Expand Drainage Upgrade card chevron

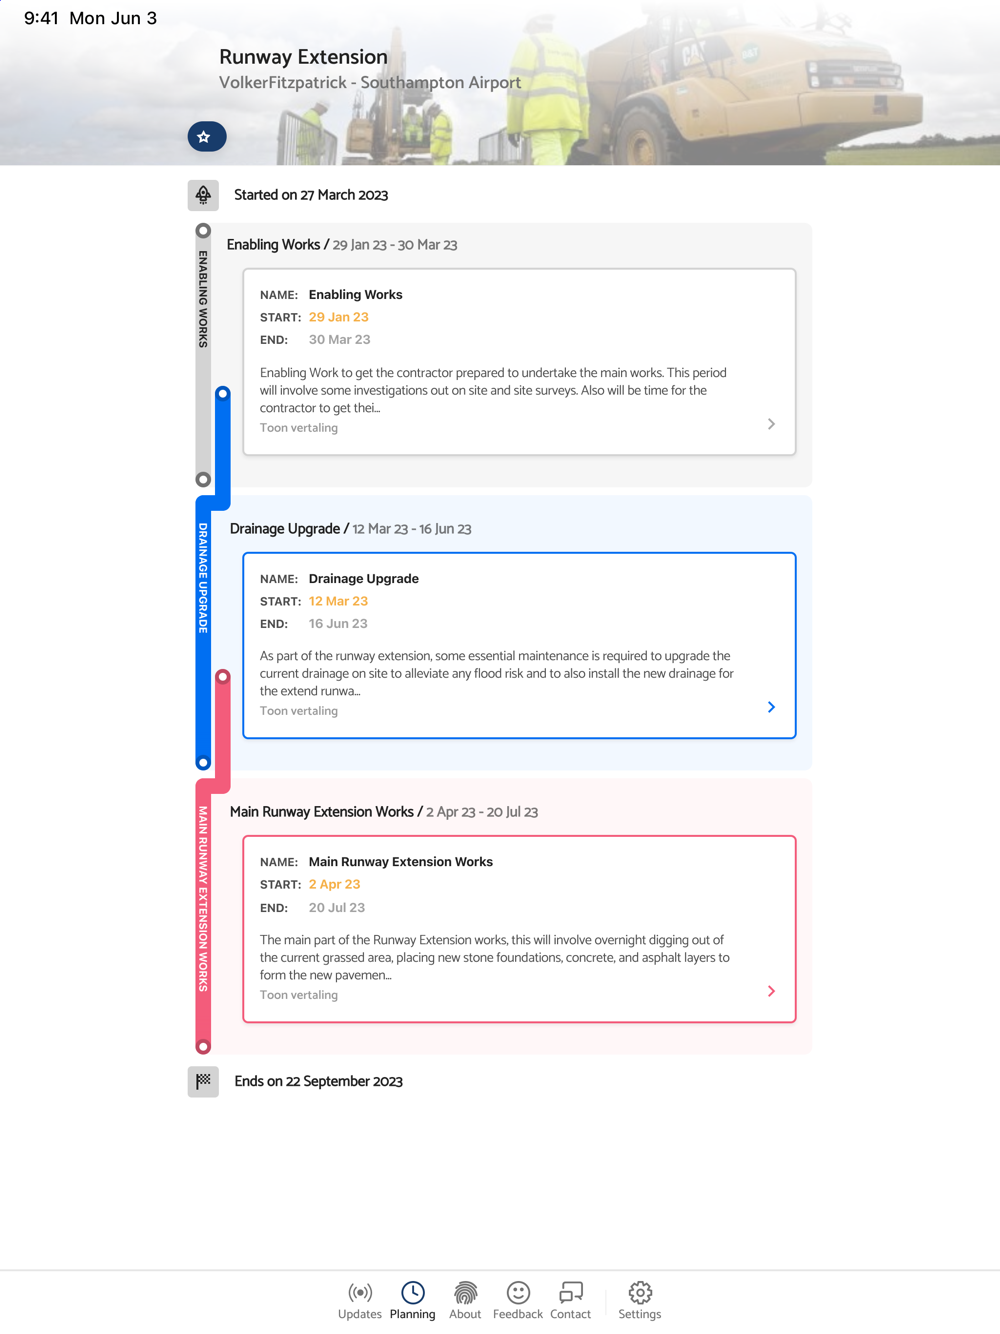[771, 707]
